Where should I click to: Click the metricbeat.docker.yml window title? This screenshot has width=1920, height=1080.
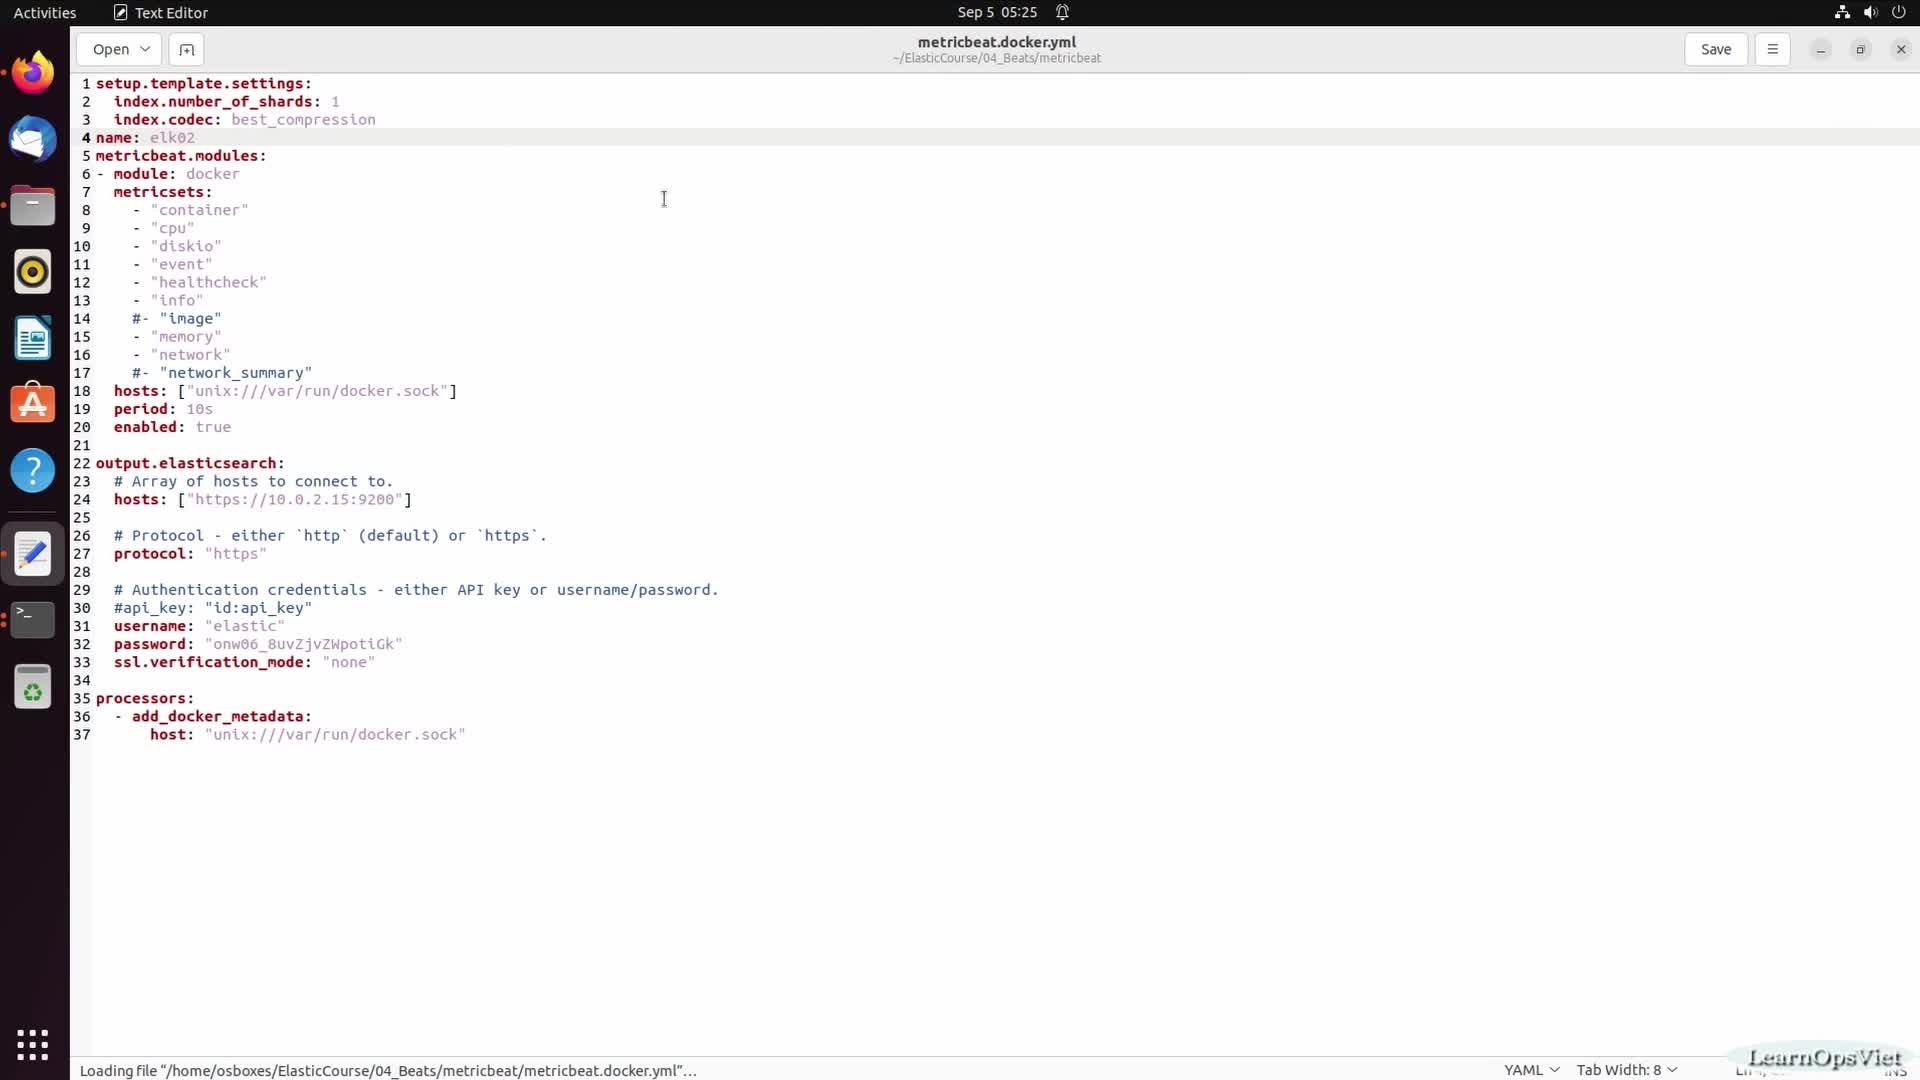(997, 42)
